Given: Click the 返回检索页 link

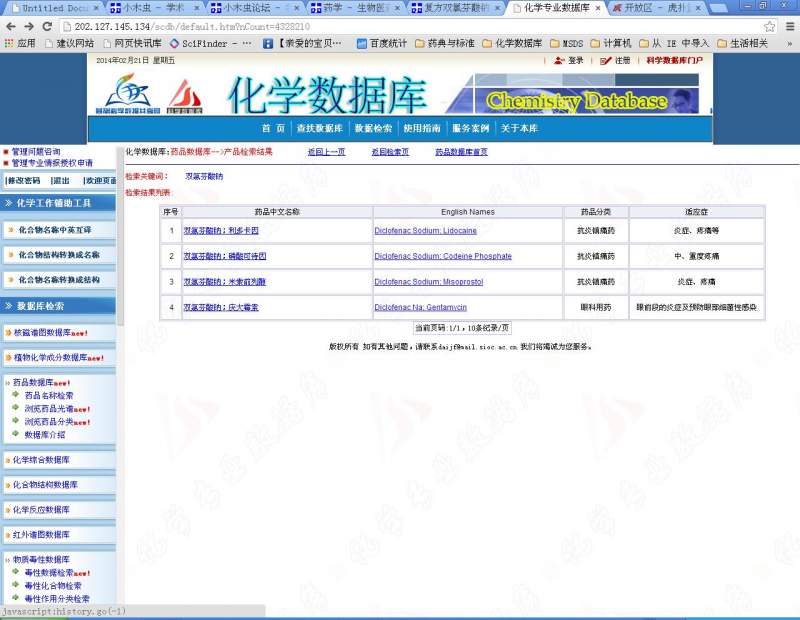Looking at the screenshot, I should pyautogui.click(x=390, y=152).
